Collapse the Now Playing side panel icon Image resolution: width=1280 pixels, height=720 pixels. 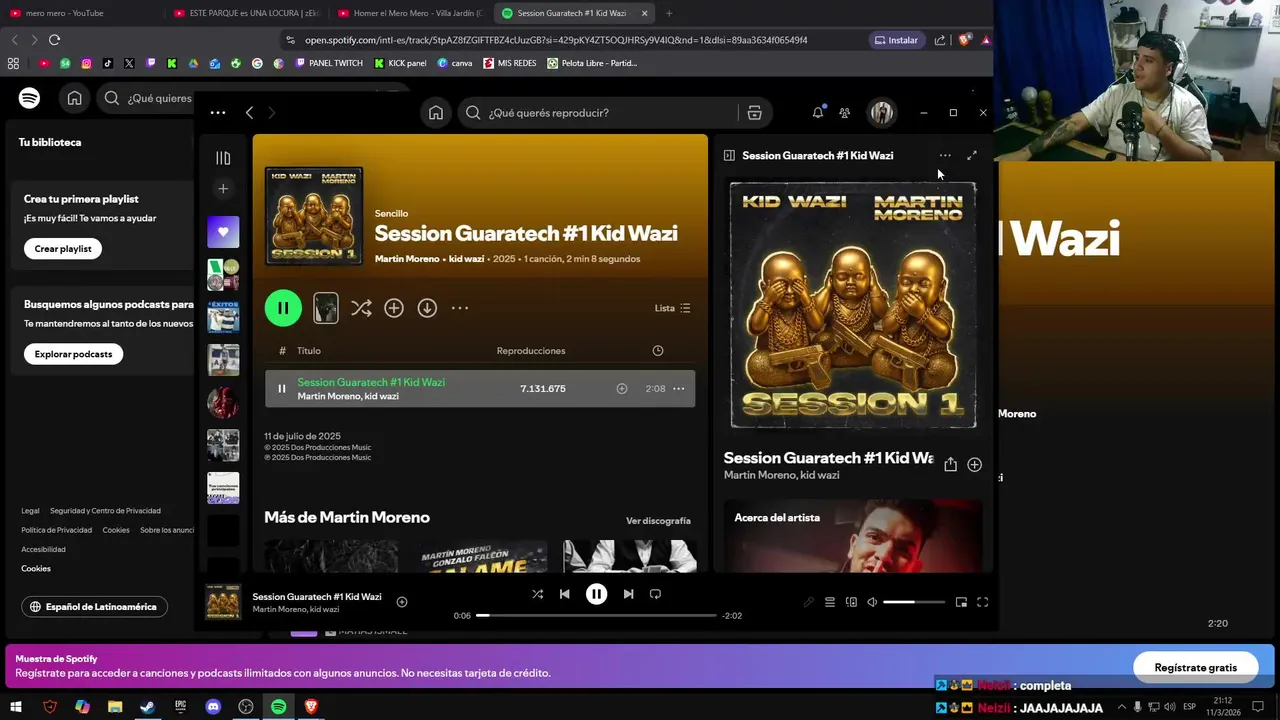[729, 155]
